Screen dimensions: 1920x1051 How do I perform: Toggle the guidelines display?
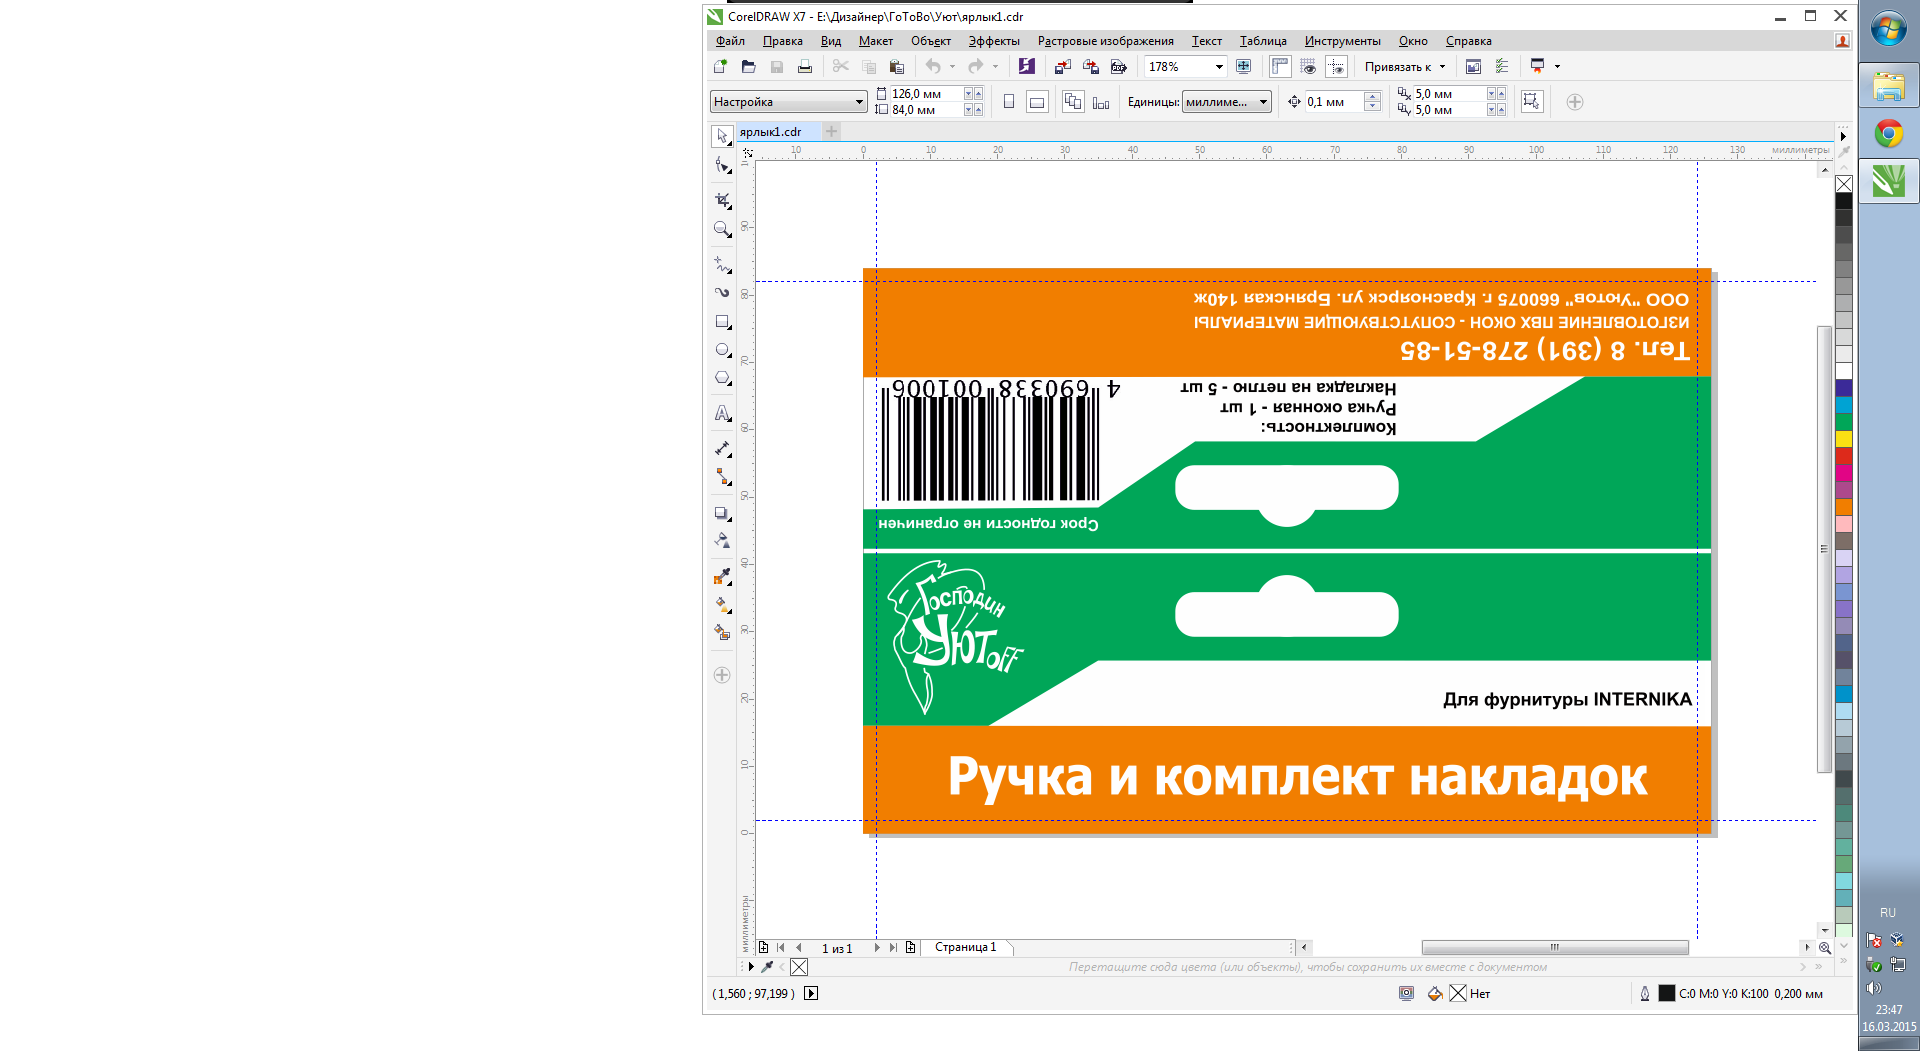(x=1336, y=66)
